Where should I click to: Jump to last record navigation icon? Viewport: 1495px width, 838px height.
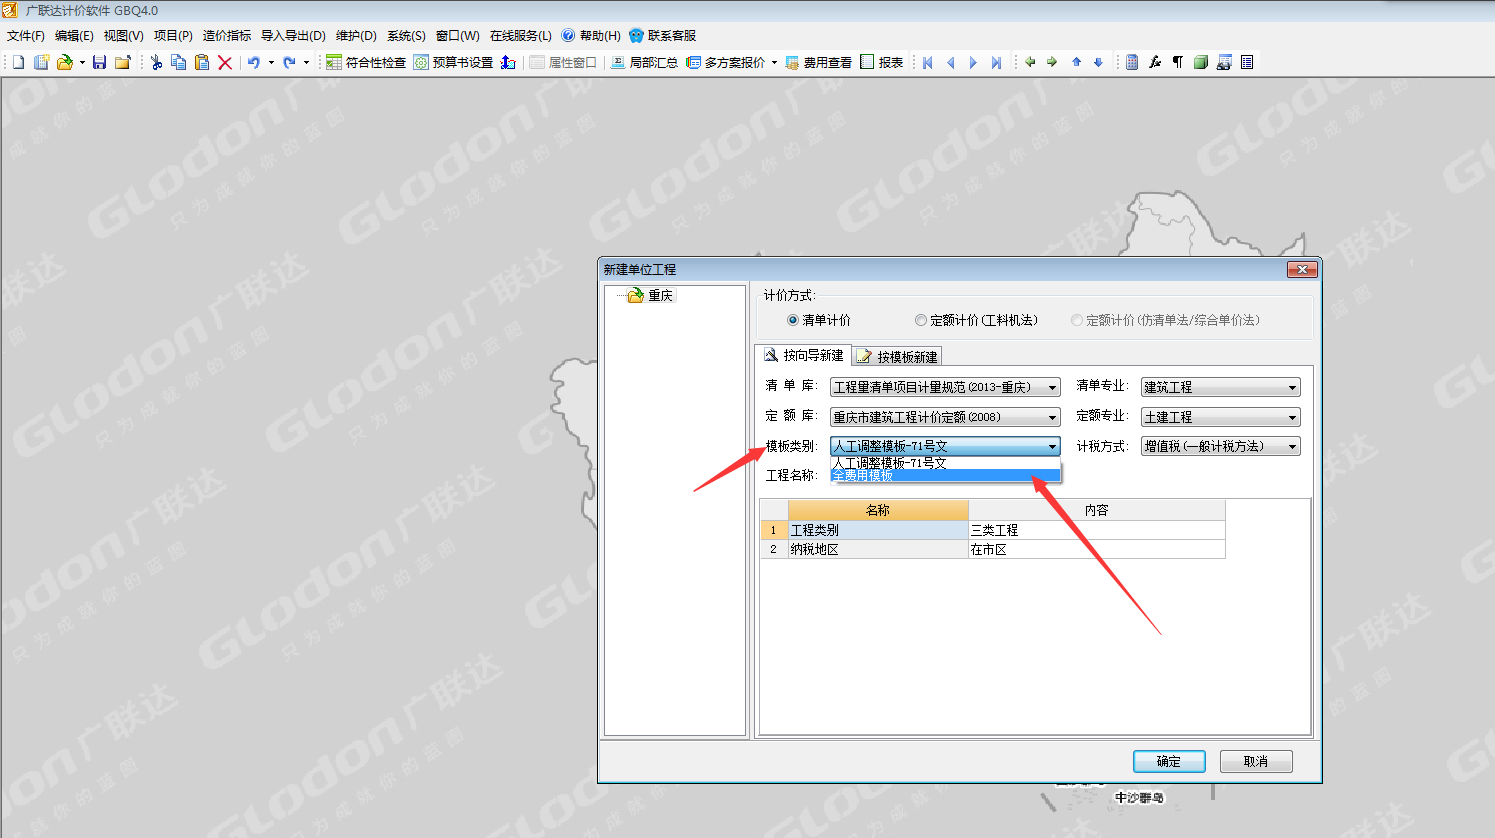(x=996, y=62)
